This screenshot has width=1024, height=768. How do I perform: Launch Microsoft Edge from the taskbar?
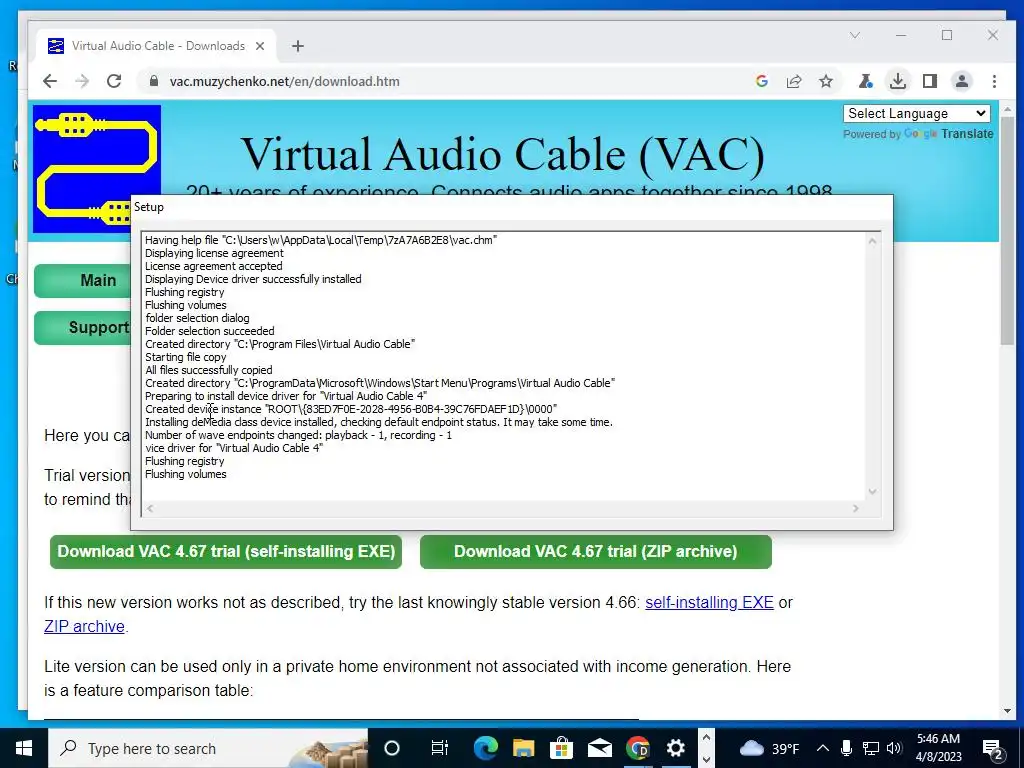tap(485, 748)
